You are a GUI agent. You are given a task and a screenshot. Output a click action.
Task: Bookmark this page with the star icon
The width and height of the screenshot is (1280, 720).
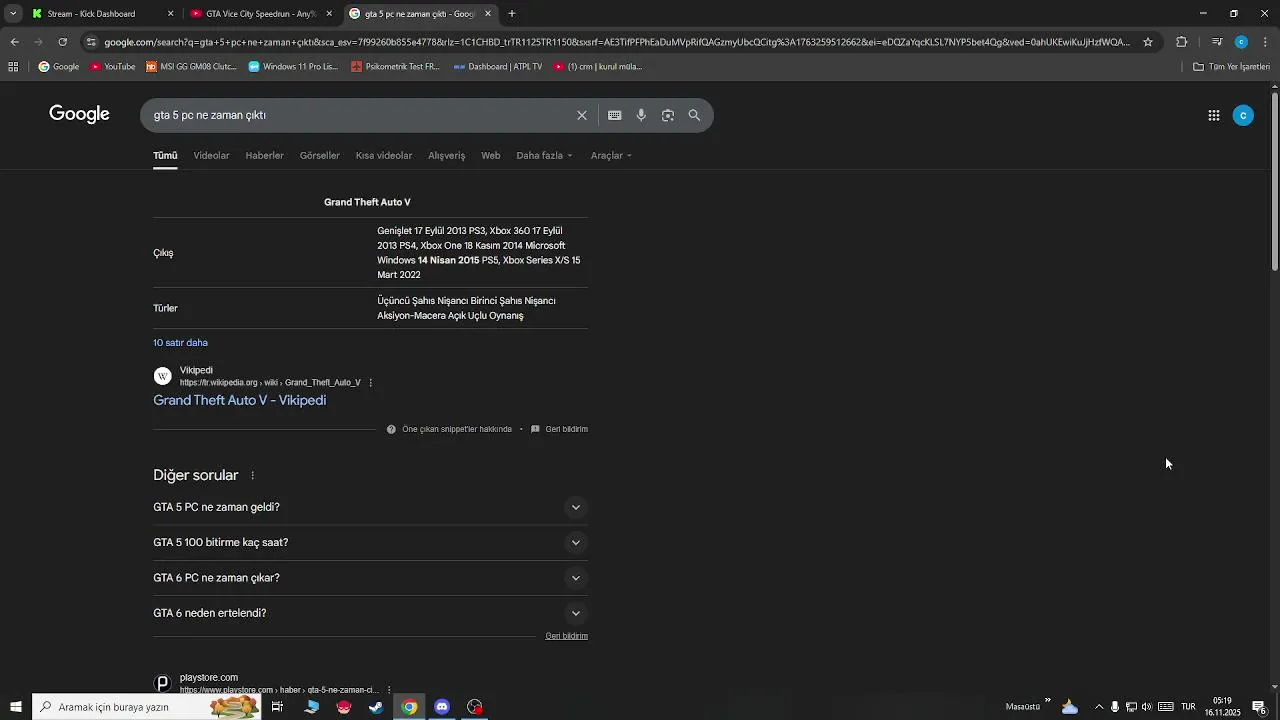click(x=1148, y=42)
